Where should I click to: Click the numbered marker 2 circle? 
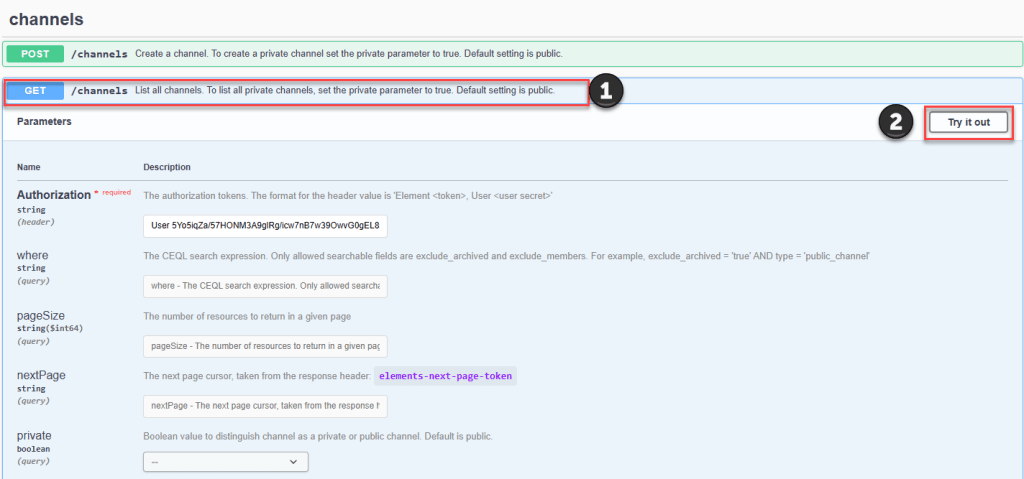895,122
